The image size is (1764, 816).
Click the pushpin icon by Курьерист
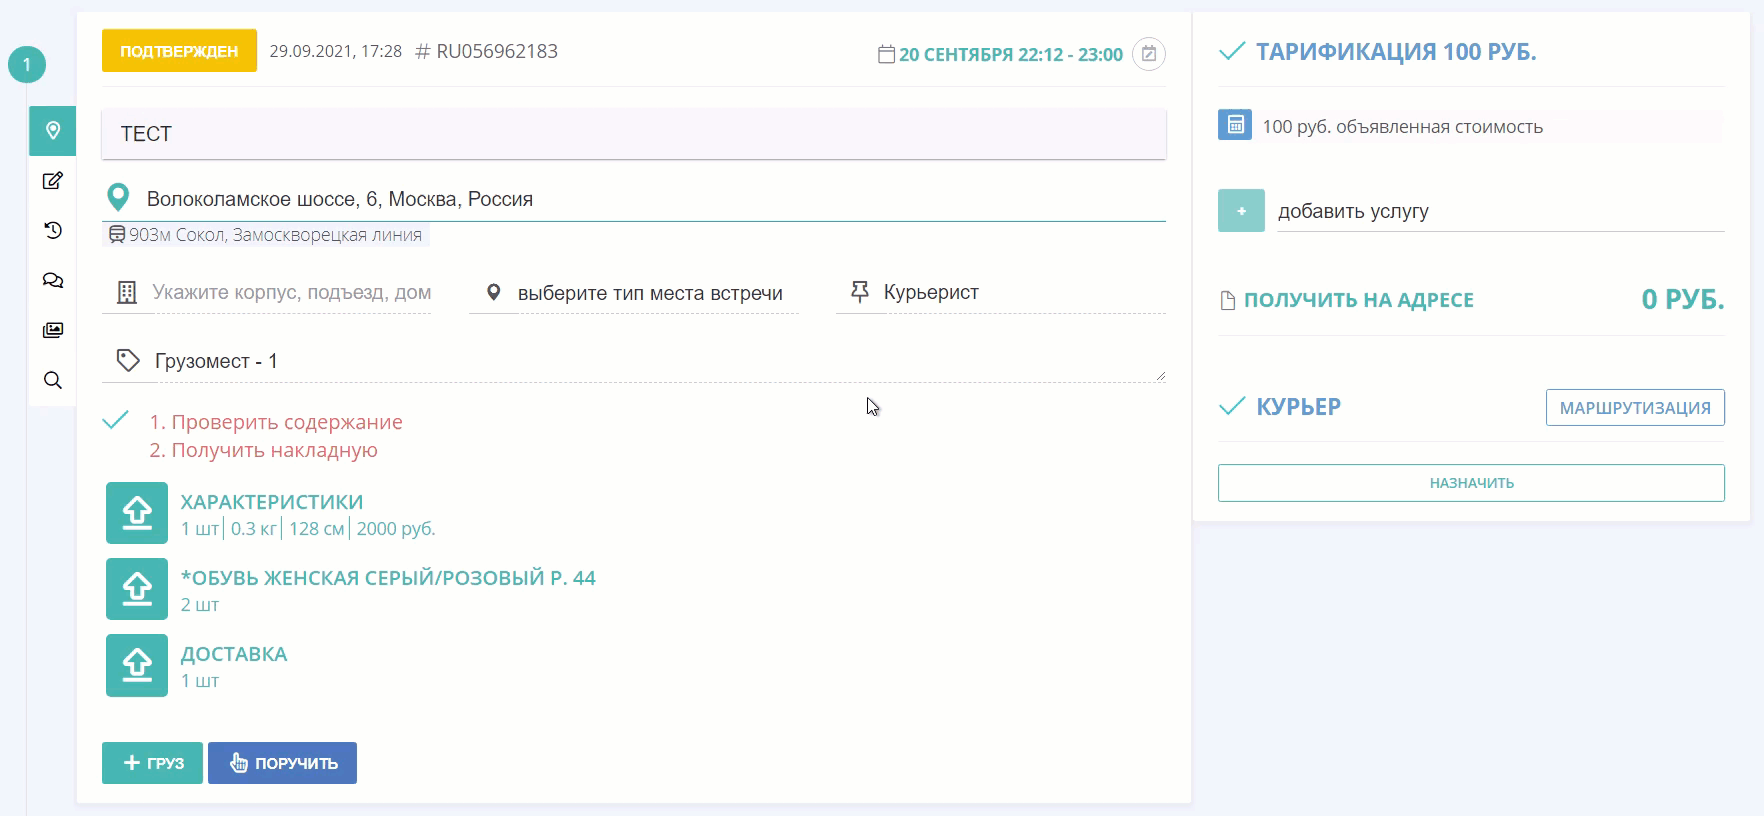(859, 292)
